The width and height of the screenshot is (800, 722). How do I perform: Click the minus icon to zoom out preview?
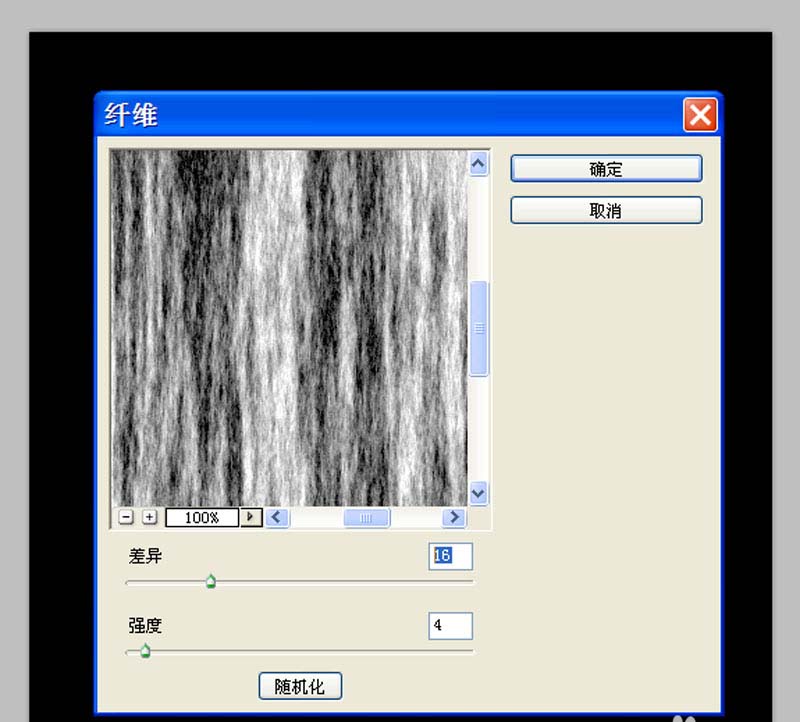(127, 517)
